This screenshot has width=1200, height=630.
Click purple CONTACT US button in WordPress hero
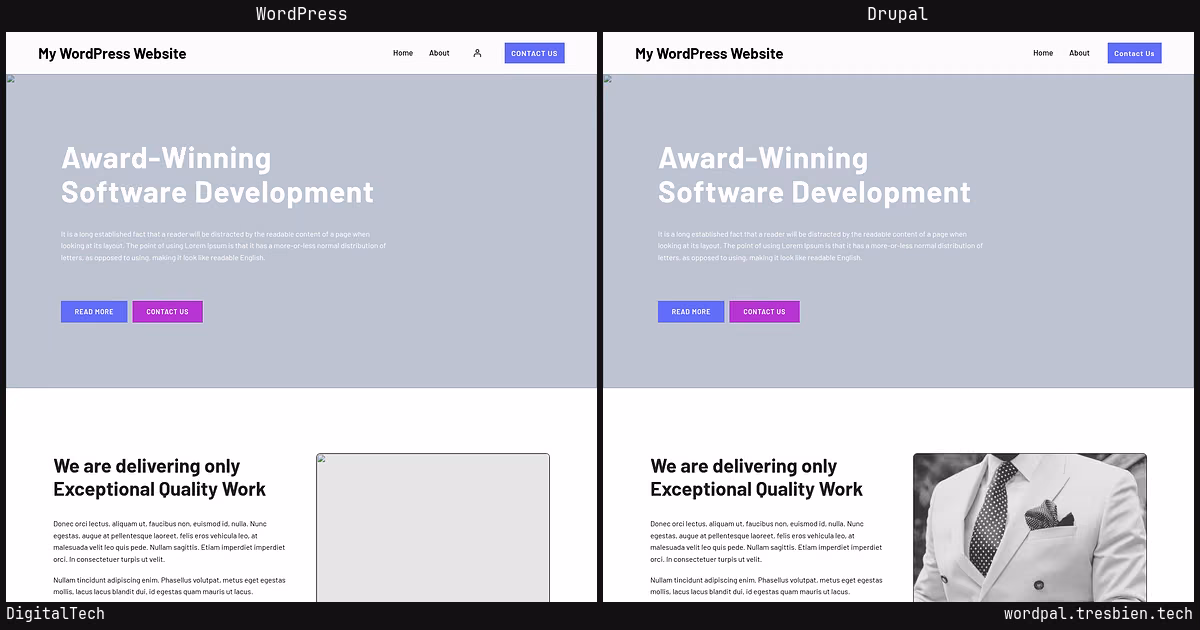pos(167,312)
